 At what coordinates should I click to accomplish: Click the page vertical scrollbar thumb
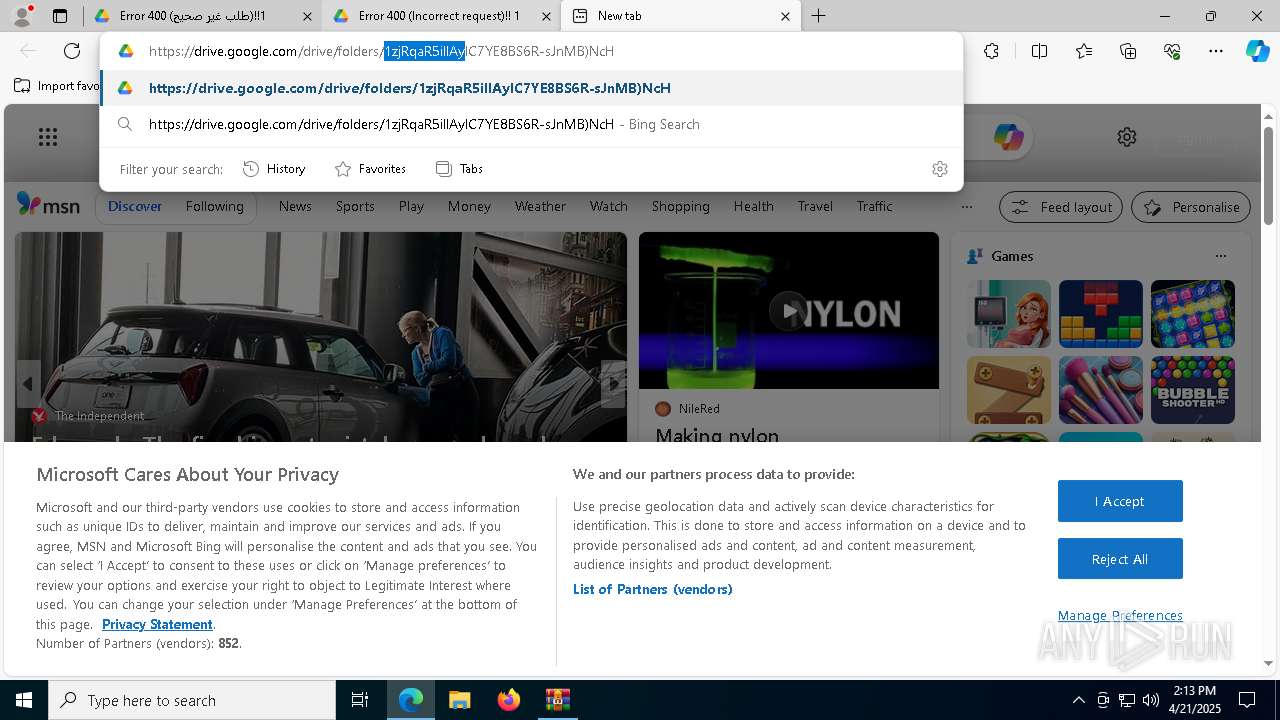1268,175
